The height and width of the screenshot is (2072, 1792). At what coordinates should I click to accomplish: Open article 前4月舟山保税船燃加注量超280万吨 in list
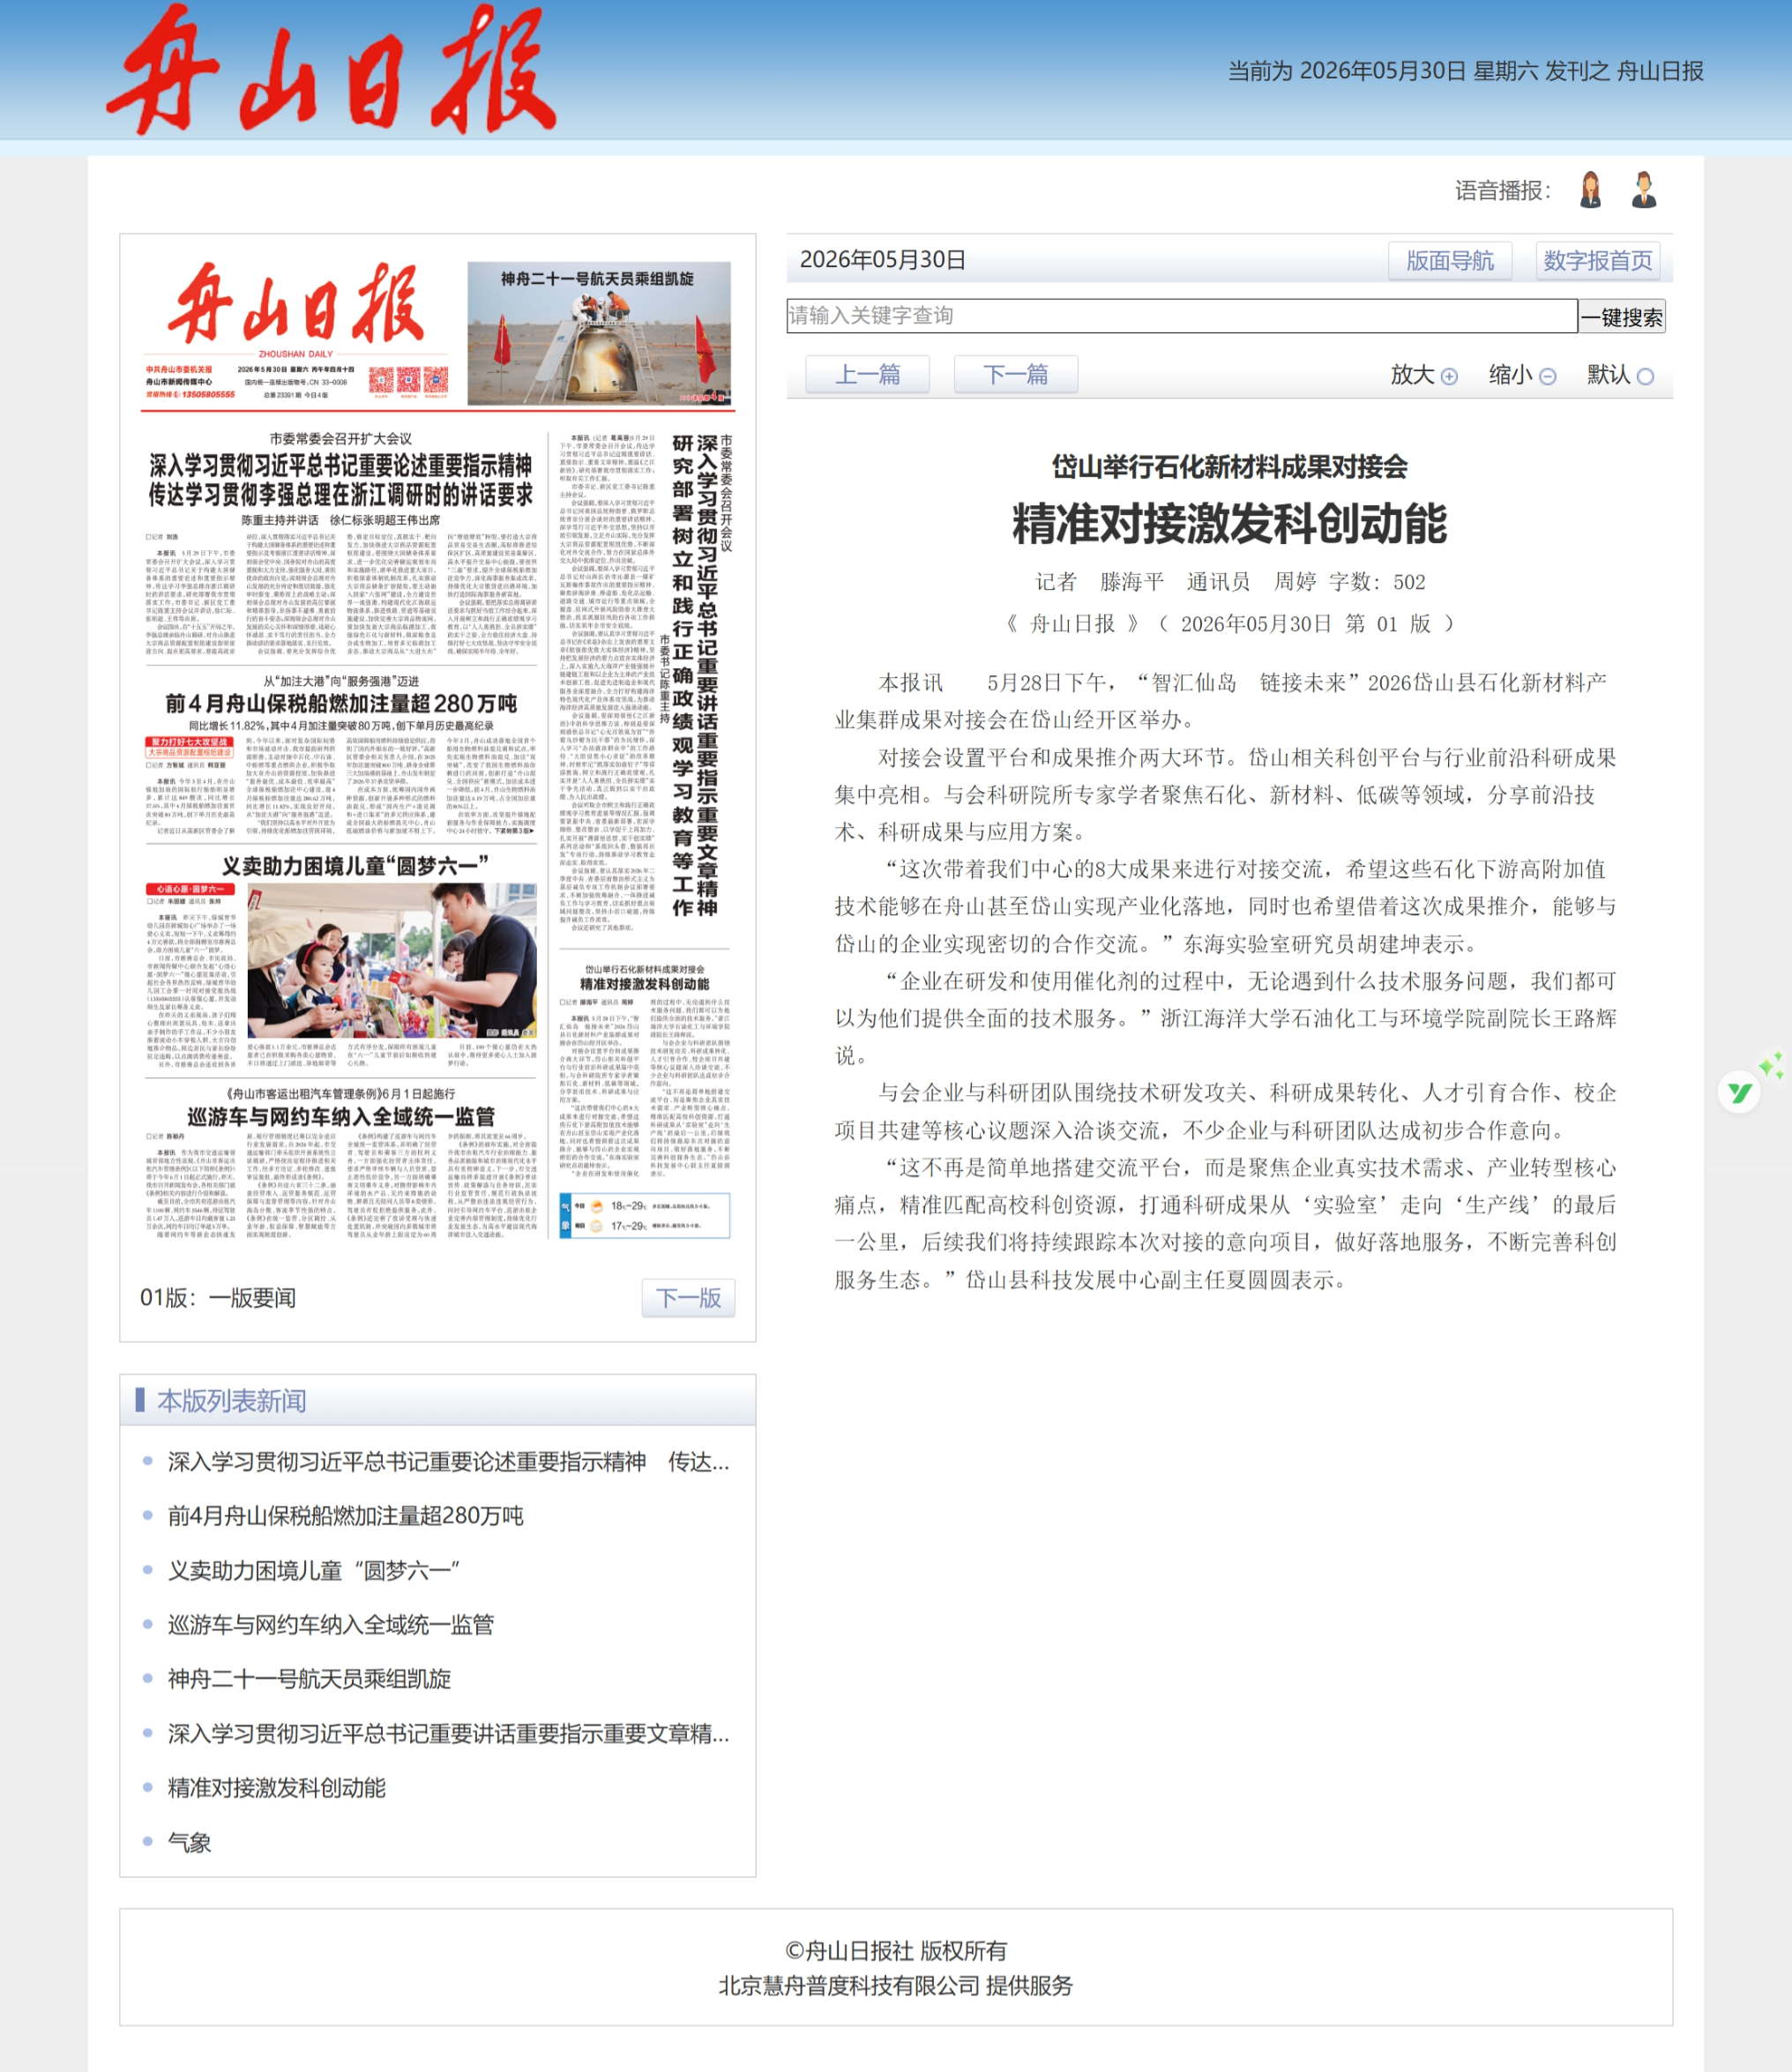346,1516
